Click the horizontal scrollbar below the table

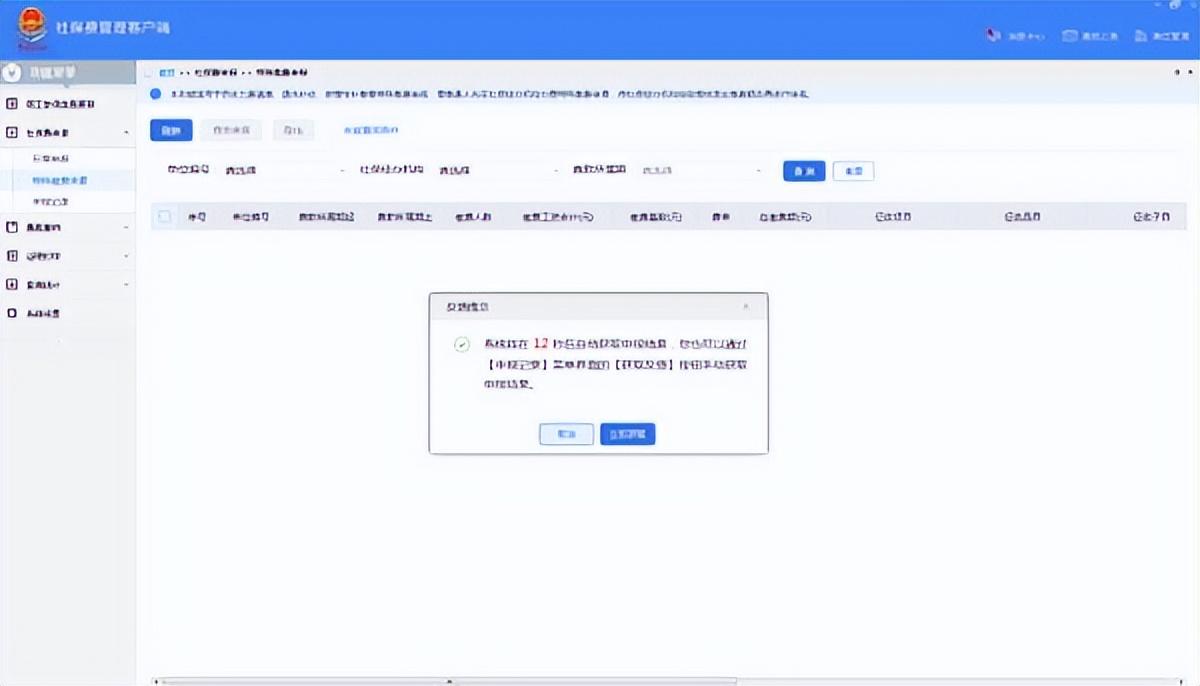pyautogui.click(x=449, y=680)
